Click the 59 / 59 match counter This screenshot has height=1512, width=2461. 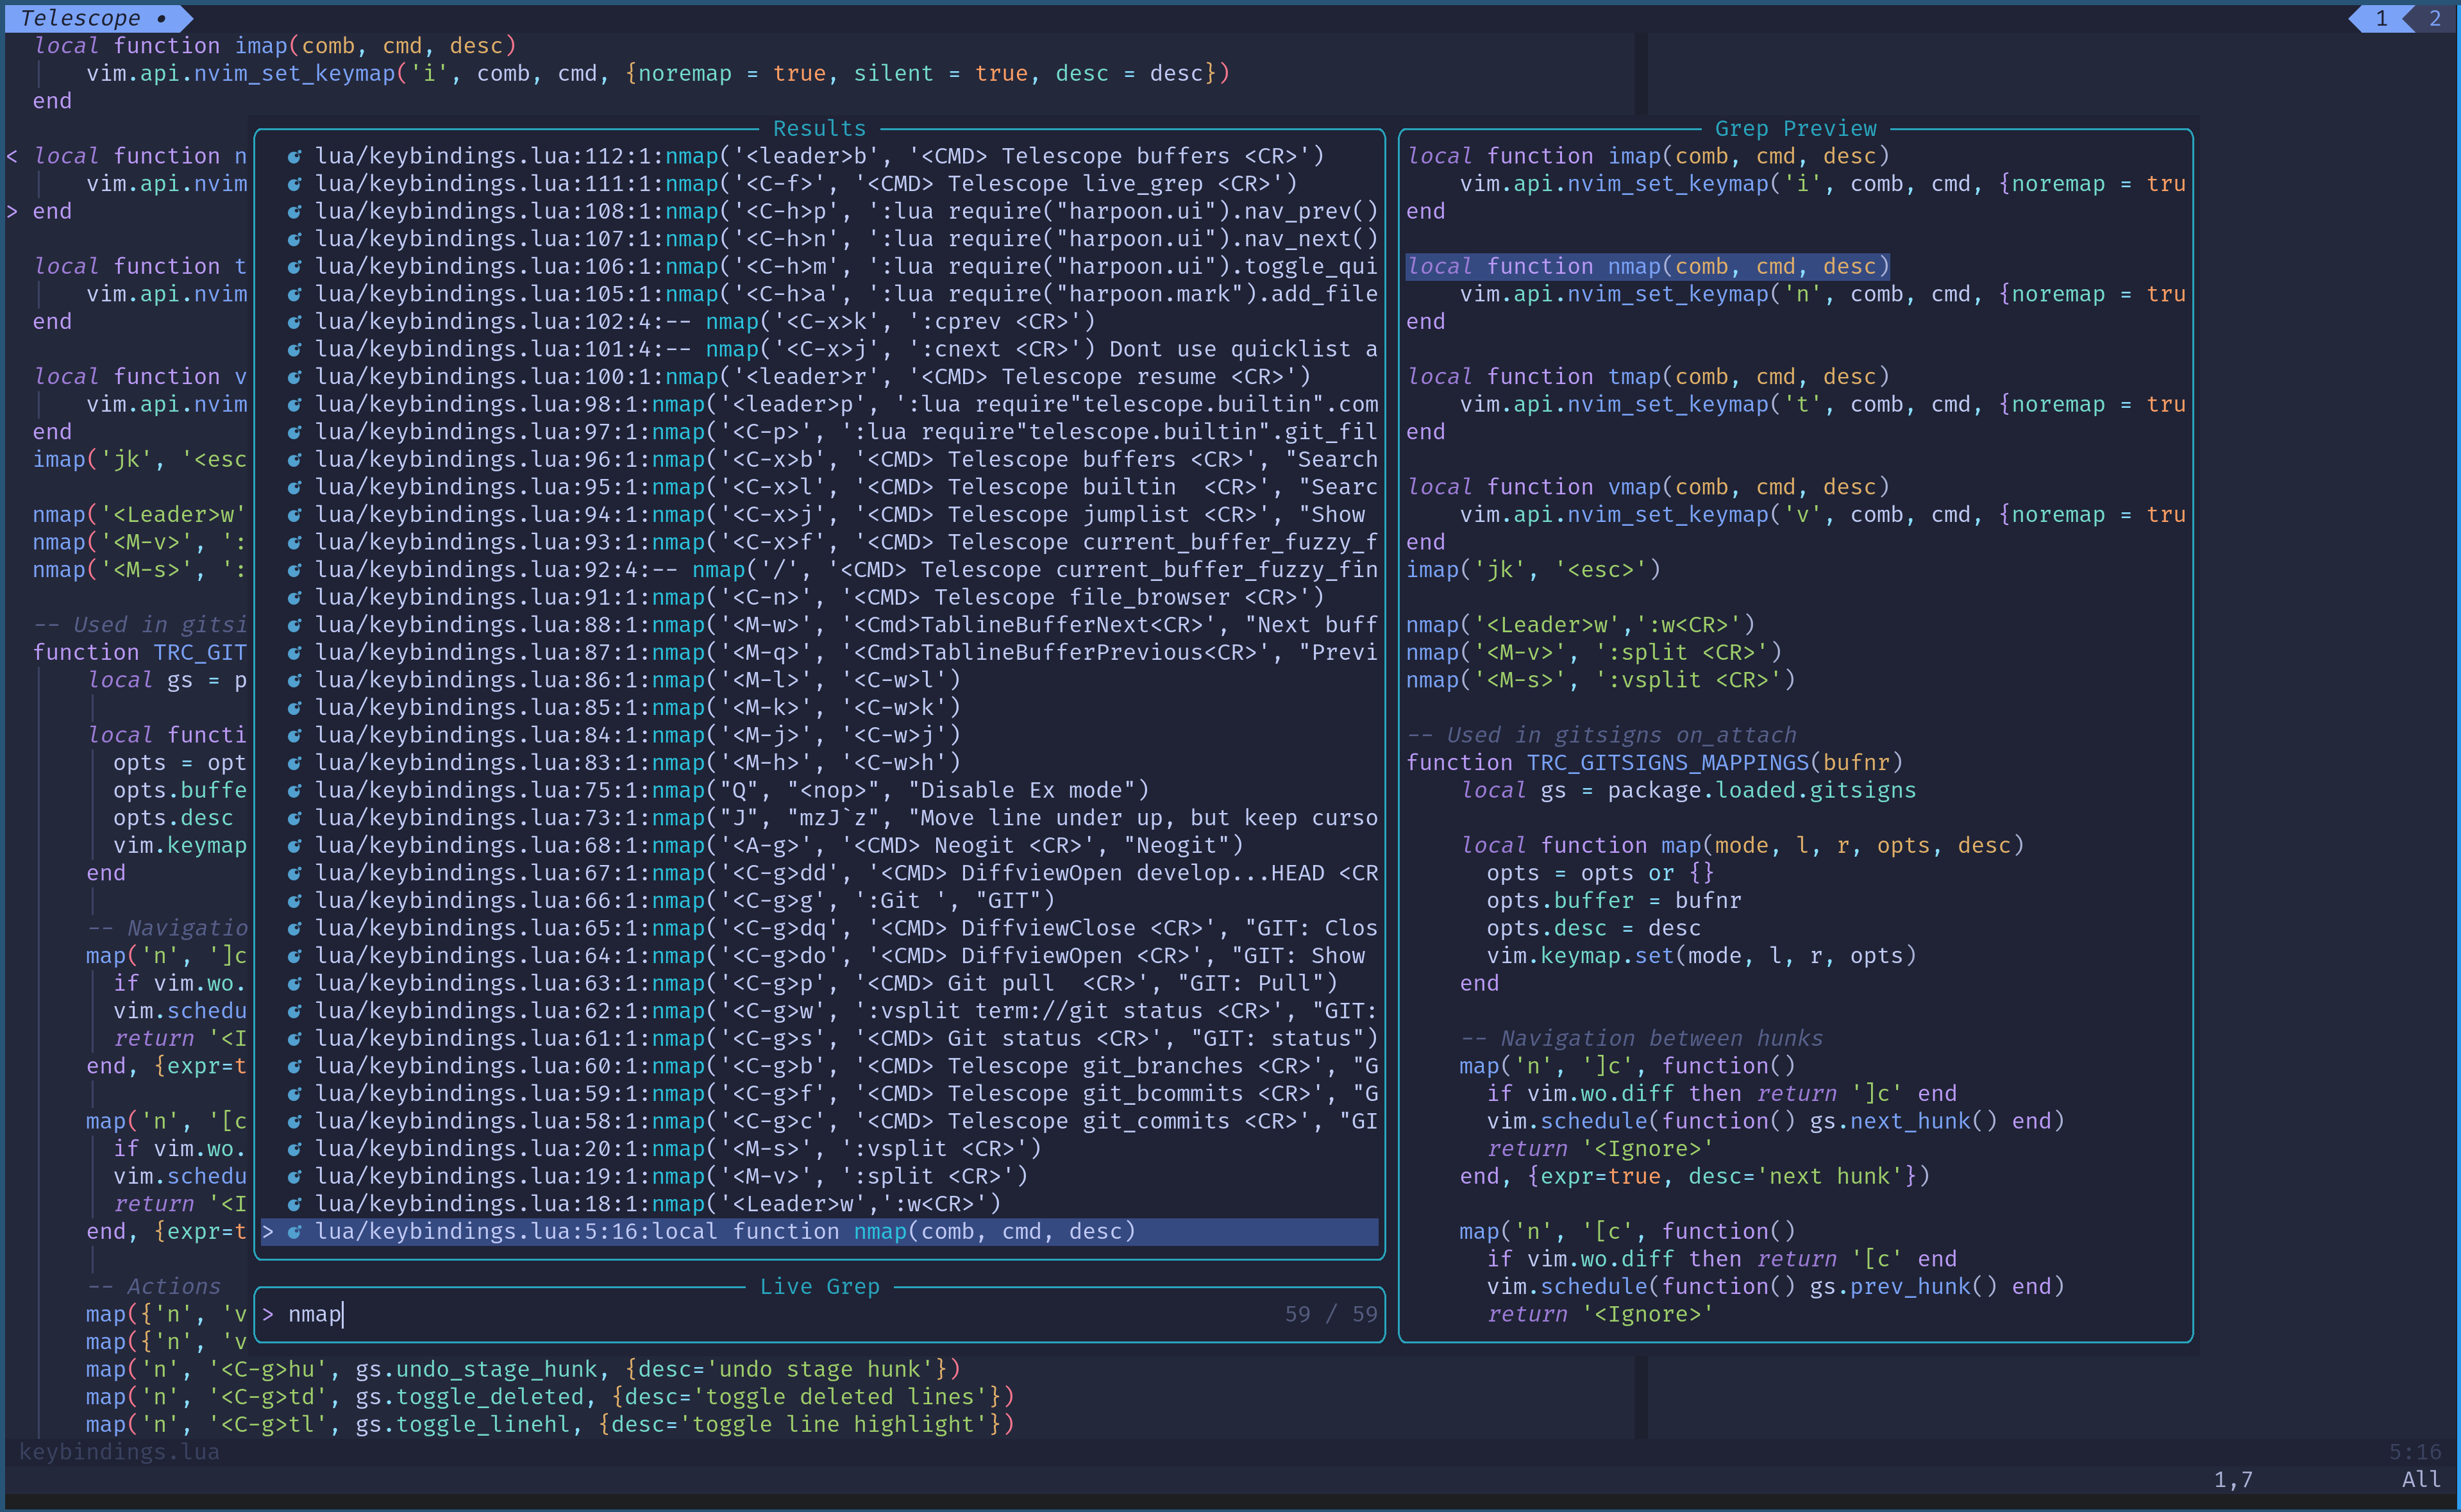(x=1331, y=1314)
